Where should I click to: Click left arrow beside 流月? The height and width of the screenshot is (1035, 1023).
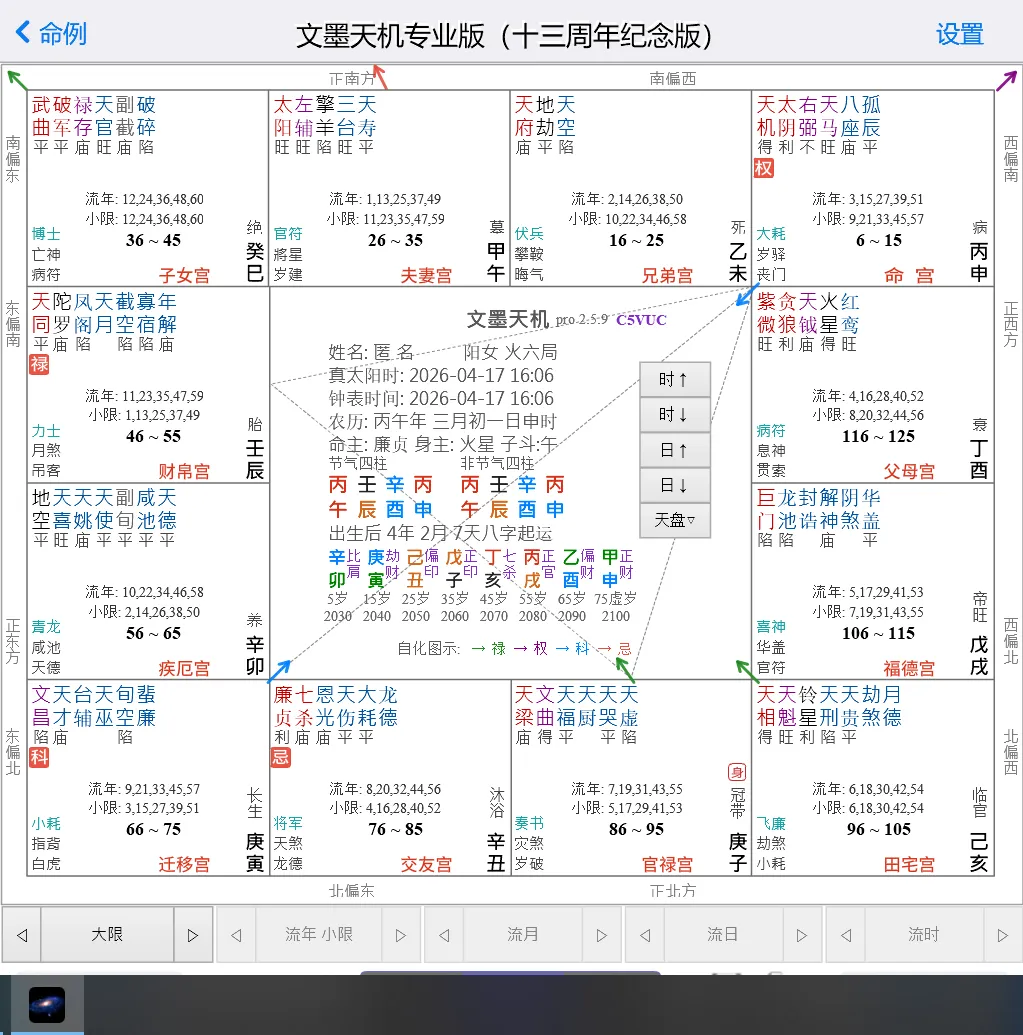point(444,935)
